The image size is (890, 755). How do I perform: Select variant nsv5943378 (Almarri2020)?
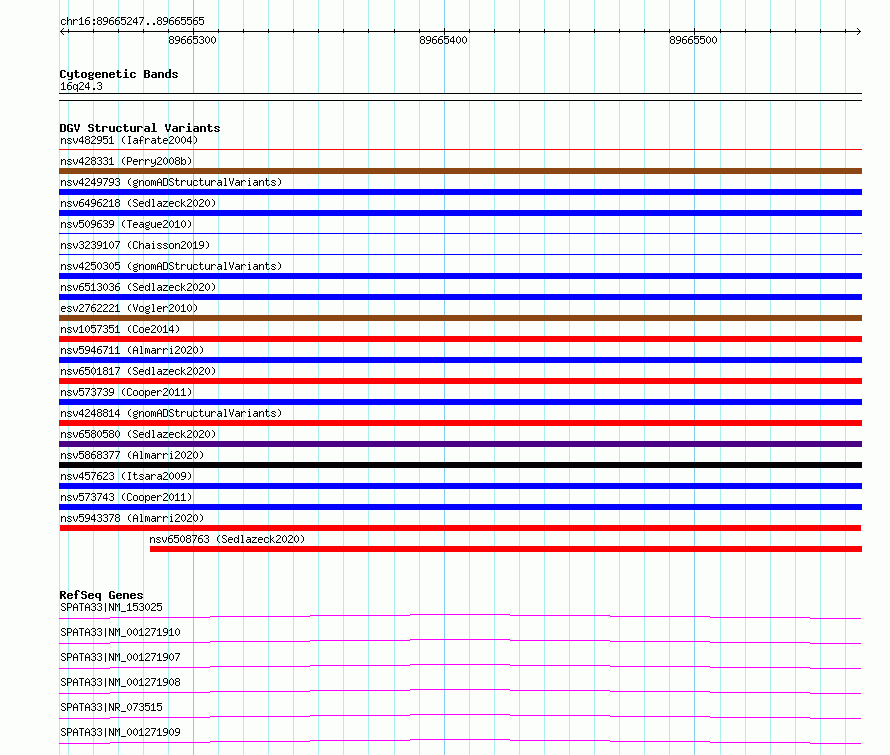coord(132,518)
